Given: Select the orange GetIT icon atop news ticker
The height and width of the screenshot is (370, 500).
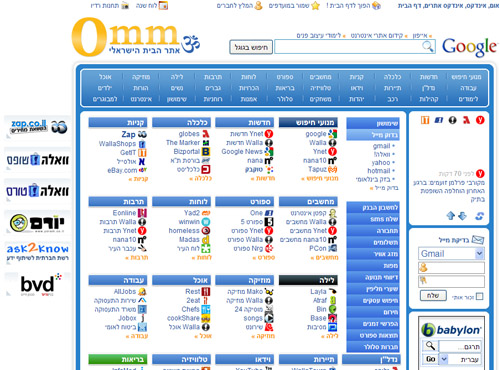Looking at the screenshot, I should point(425,120).
